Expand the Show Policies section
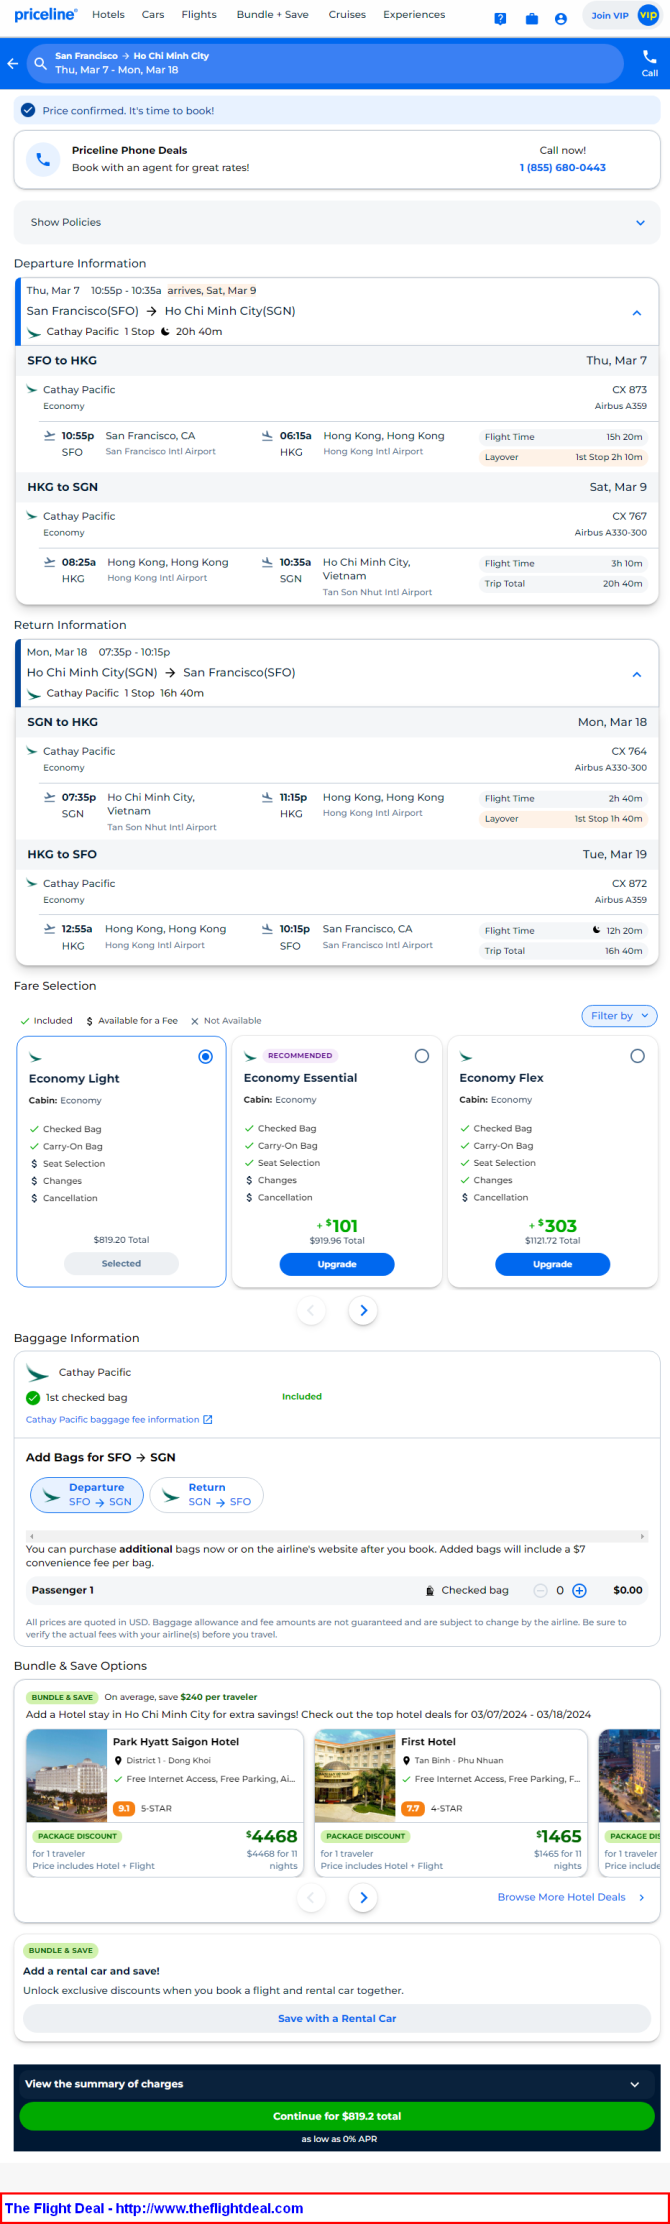The image size is (670, 2224). point(337,223)
